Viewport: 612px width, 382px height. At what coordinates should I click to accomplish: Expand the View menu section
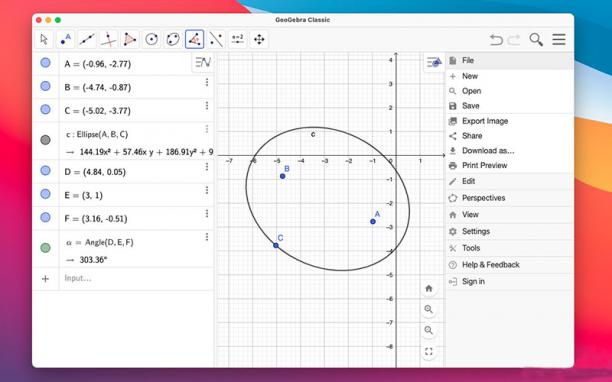510,215
